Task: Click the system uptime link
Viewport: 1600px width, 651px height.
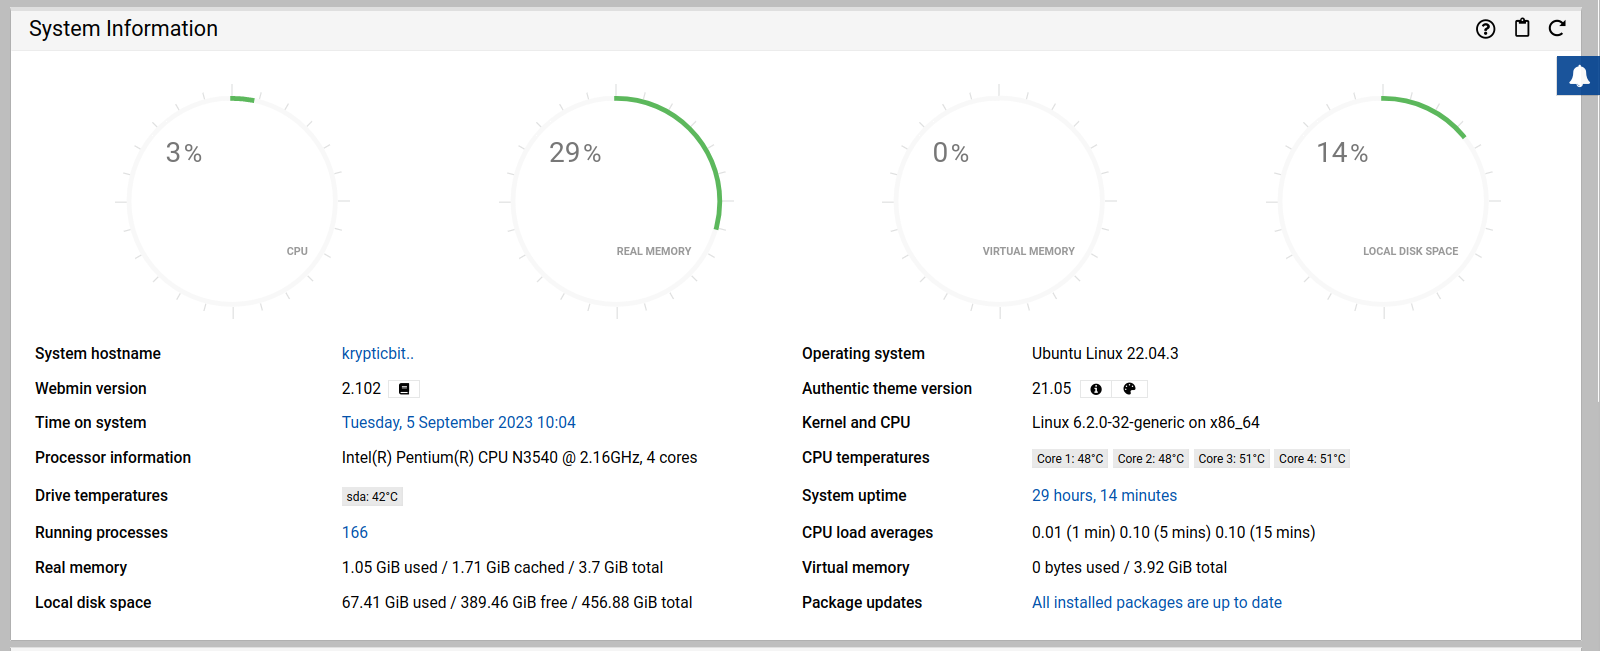Action: point(1104,495)
